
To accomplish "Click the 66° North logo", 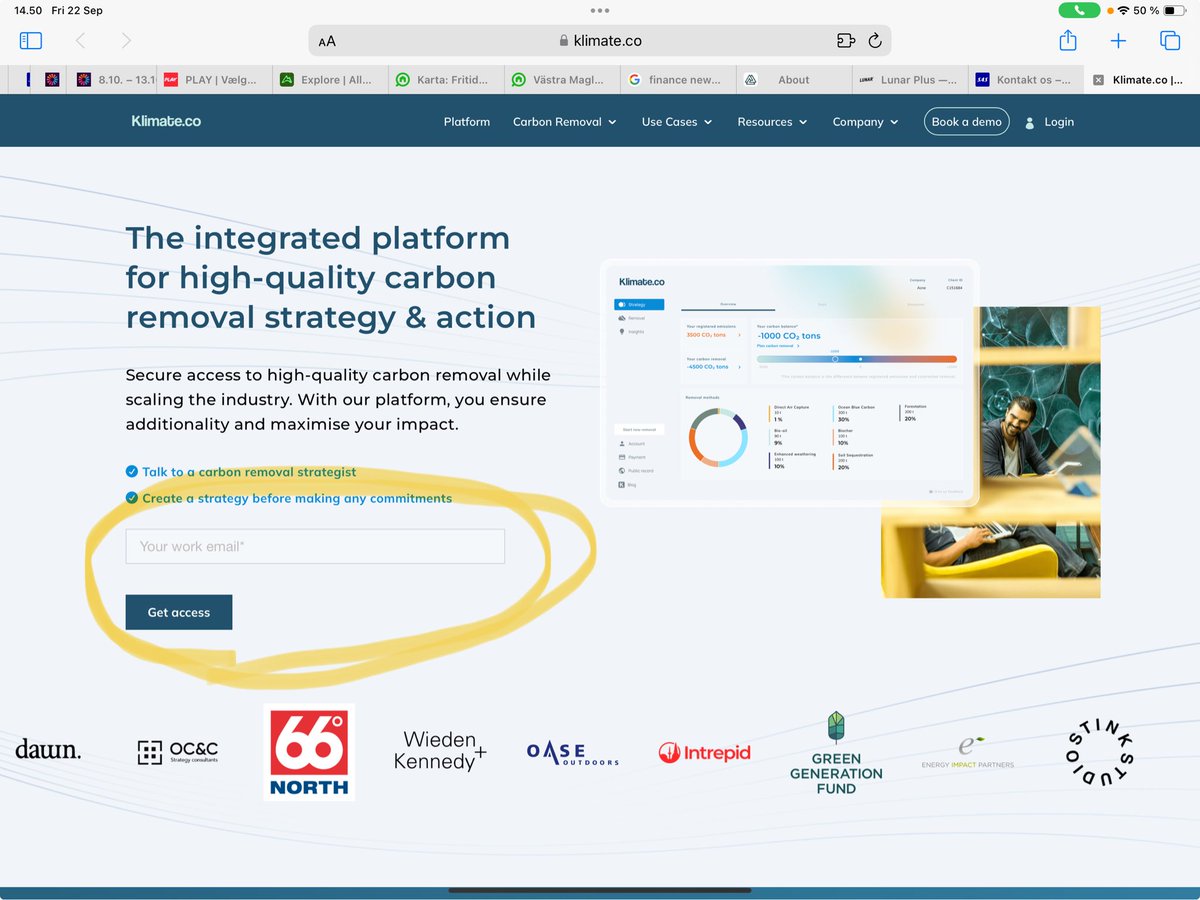I will coord(309,752).
